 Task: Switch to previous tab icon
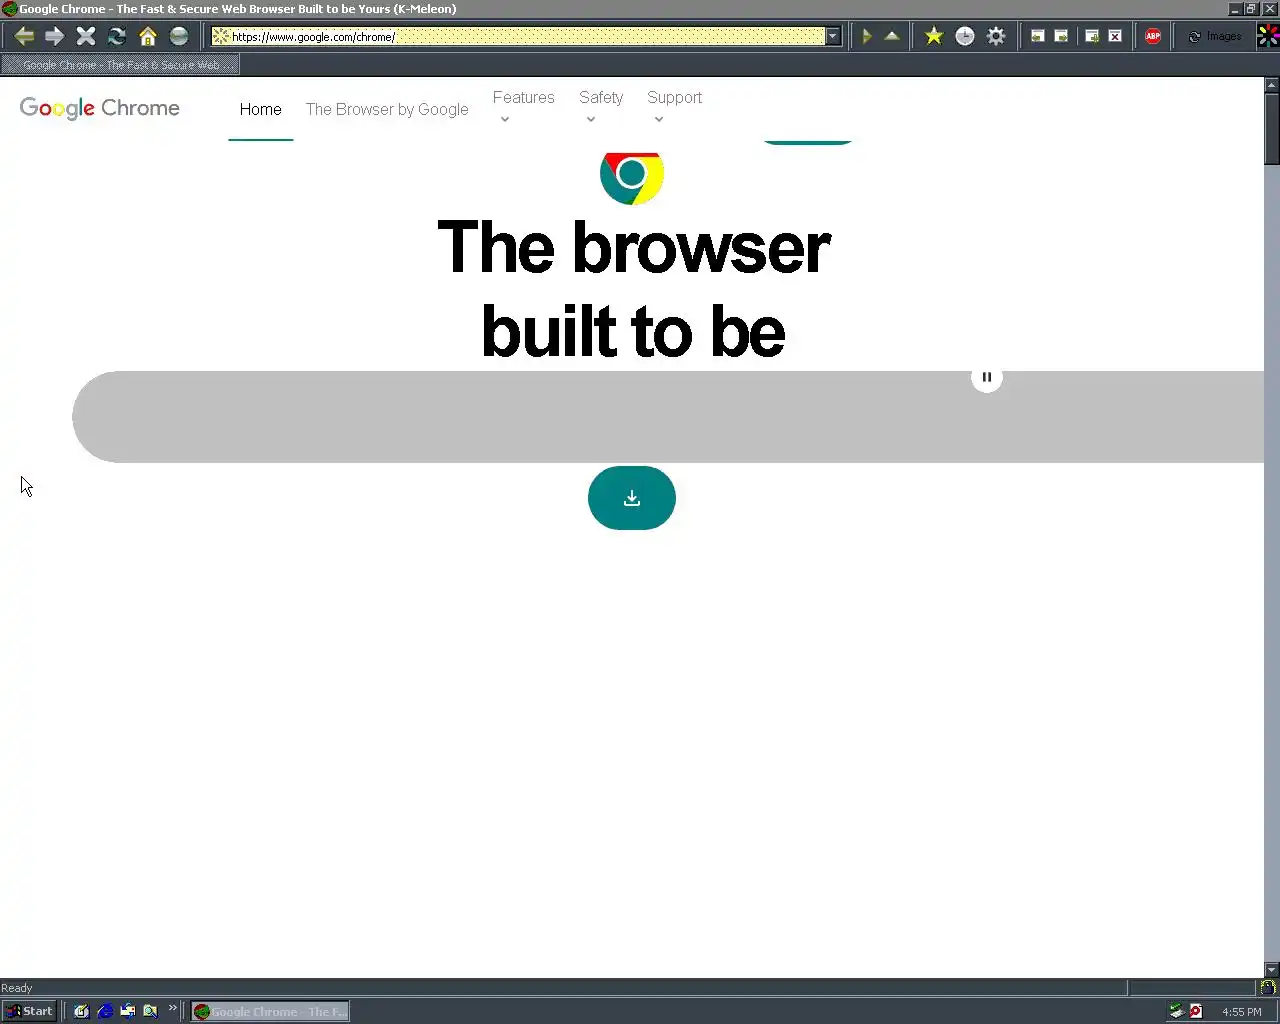click(1038, 36)
